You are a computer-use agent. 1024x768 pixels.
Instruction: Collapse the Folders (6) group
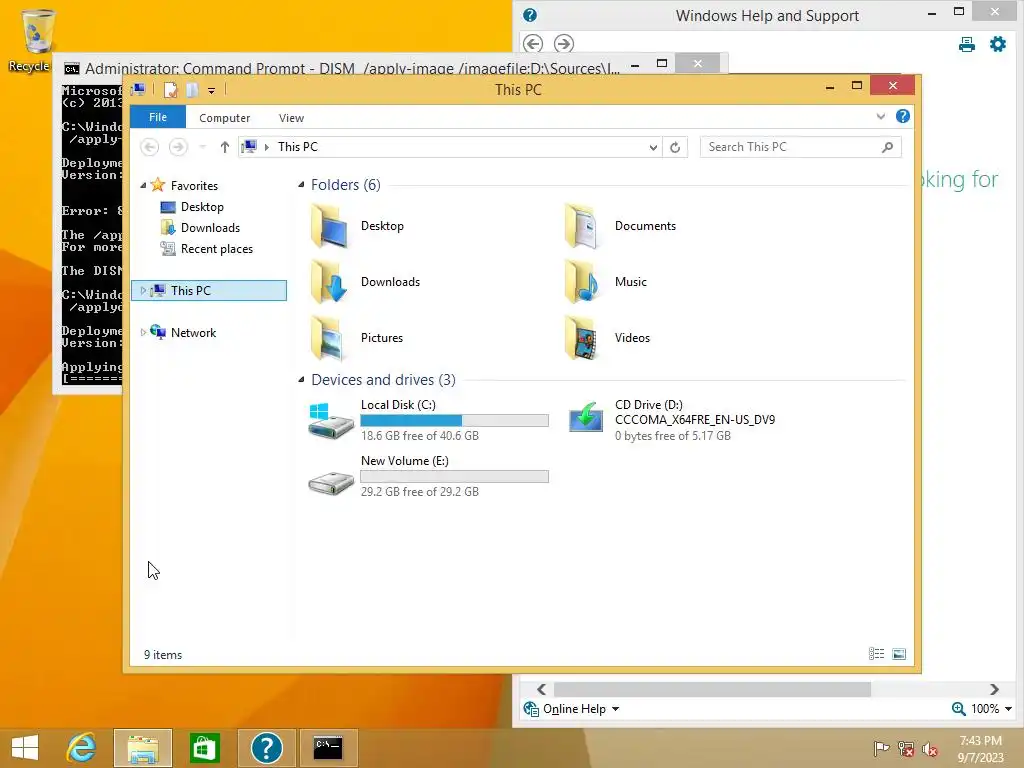(301, 185)
